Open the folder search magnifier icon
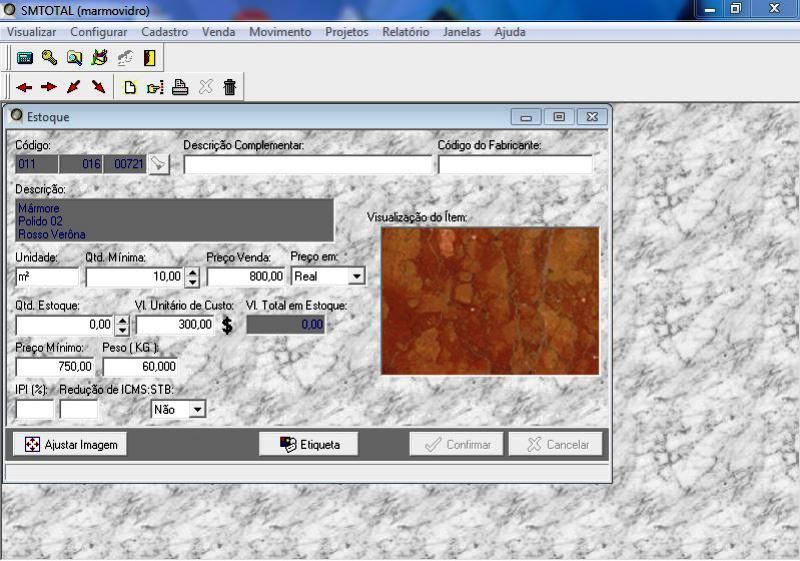This screenshot has height=561, width=800. (x=74, y=58)
